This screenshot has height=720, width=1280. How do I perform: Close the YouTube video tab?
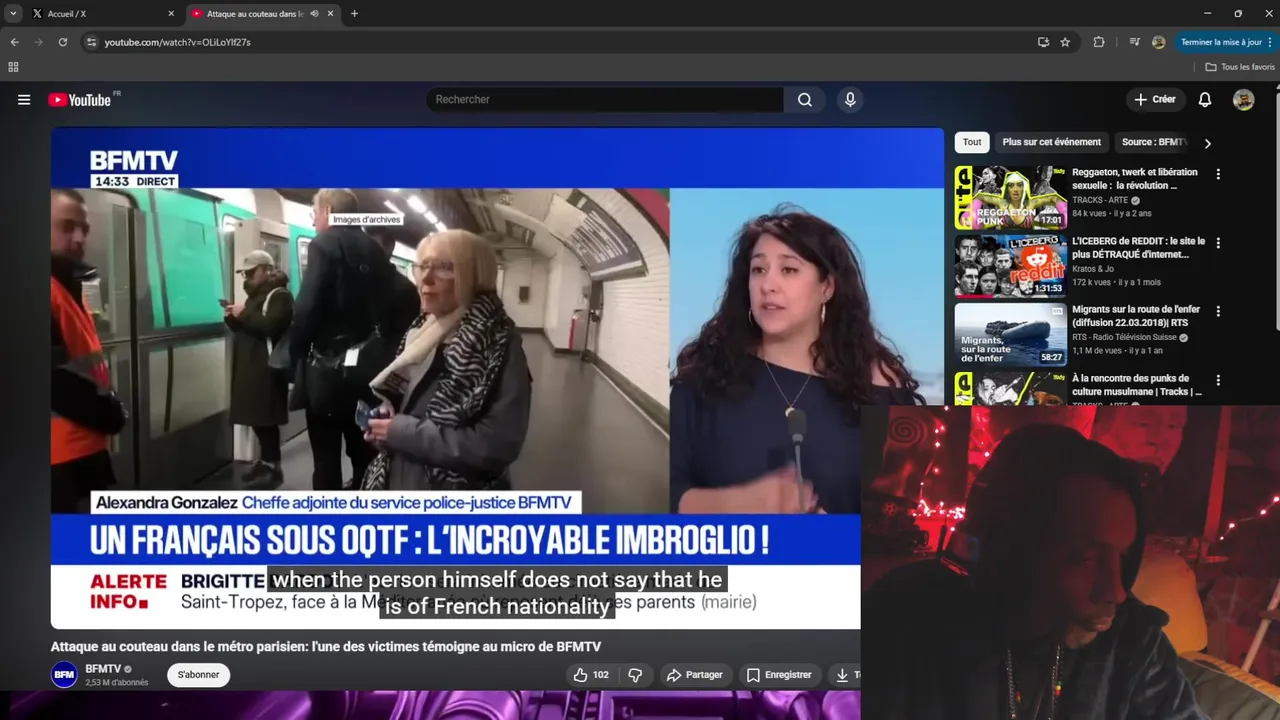(x=330, y=14)
